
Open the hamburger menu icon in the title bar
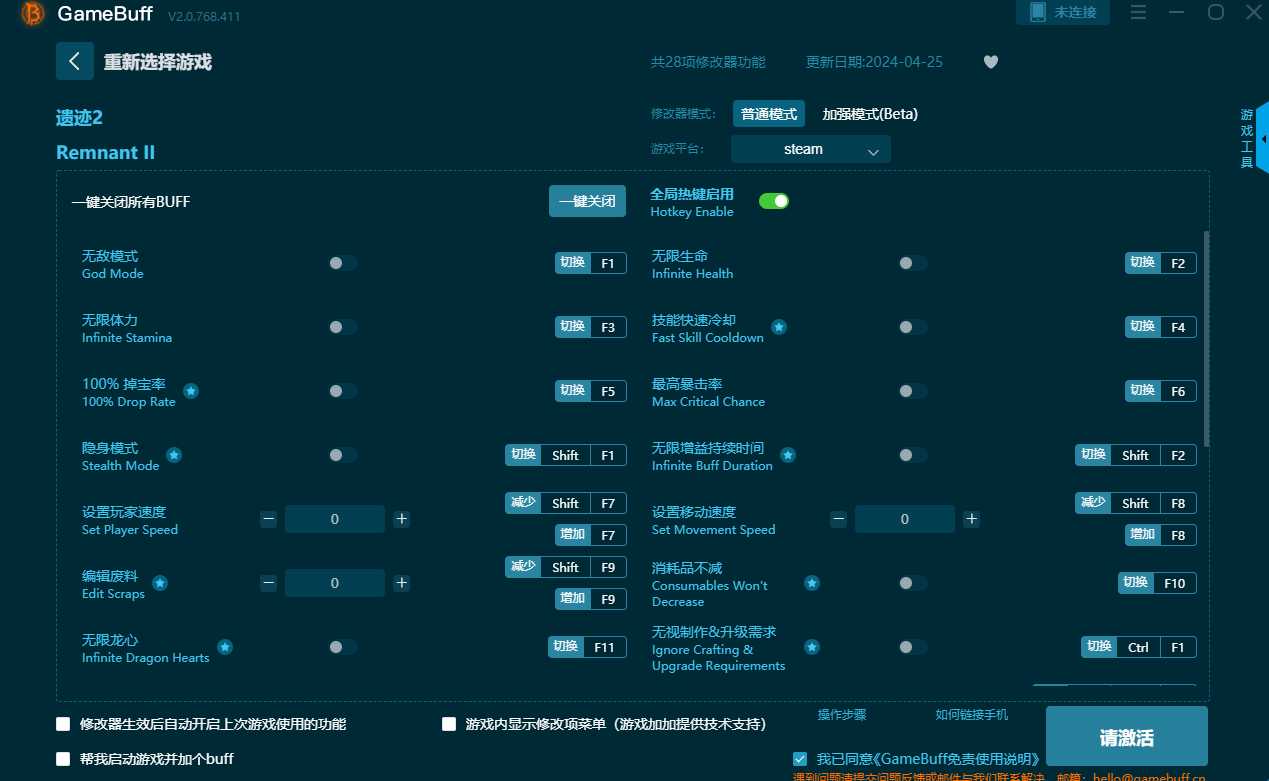pos(1138,12)
